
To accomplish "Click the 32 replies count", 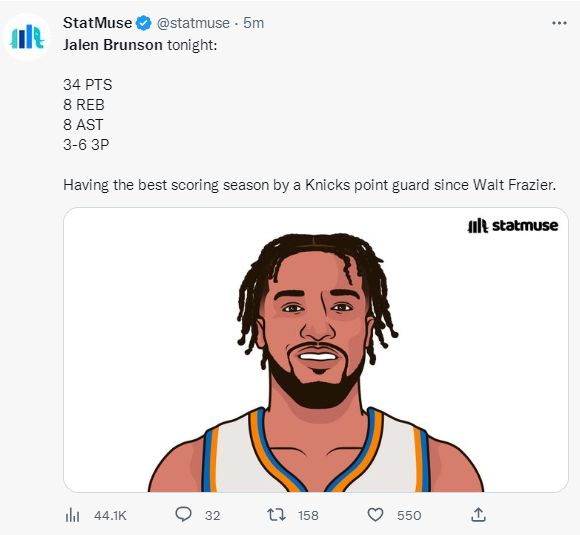I will (213, 515).
